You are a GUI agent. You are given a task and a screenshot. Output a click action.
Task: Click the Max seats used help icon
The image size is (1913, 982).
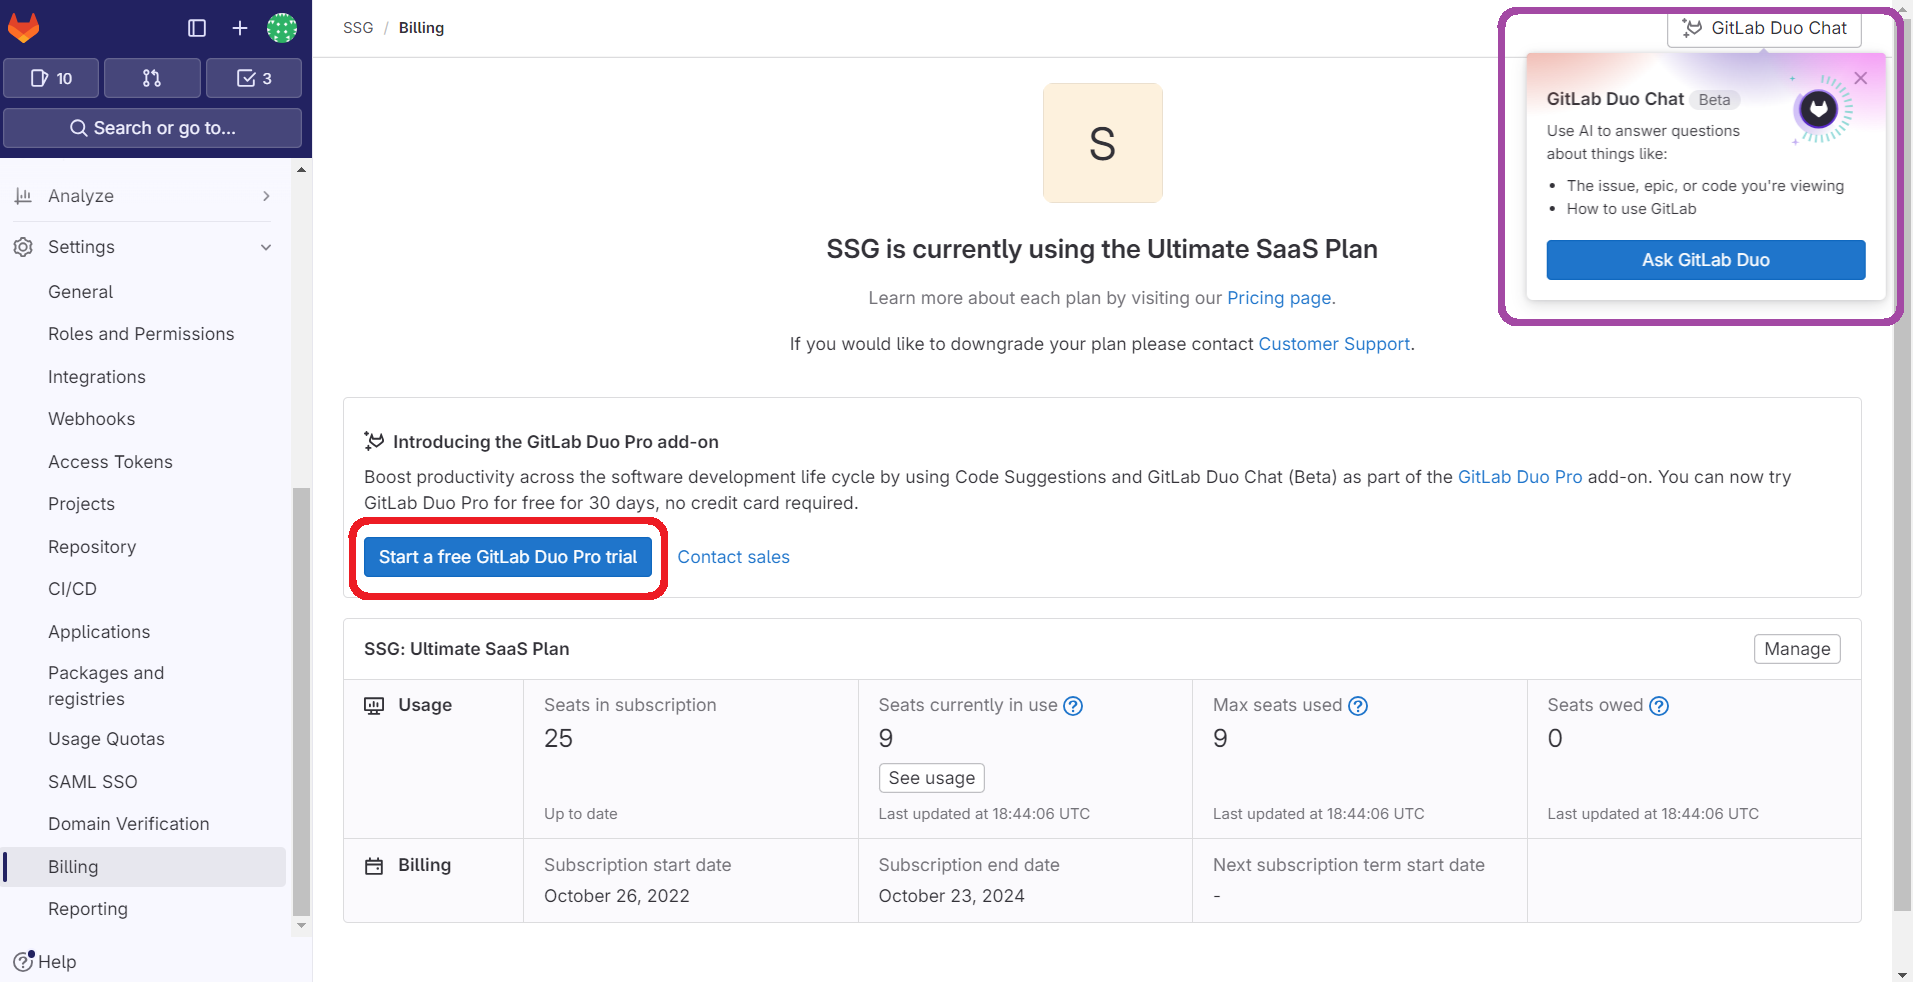click(1358, 705)
